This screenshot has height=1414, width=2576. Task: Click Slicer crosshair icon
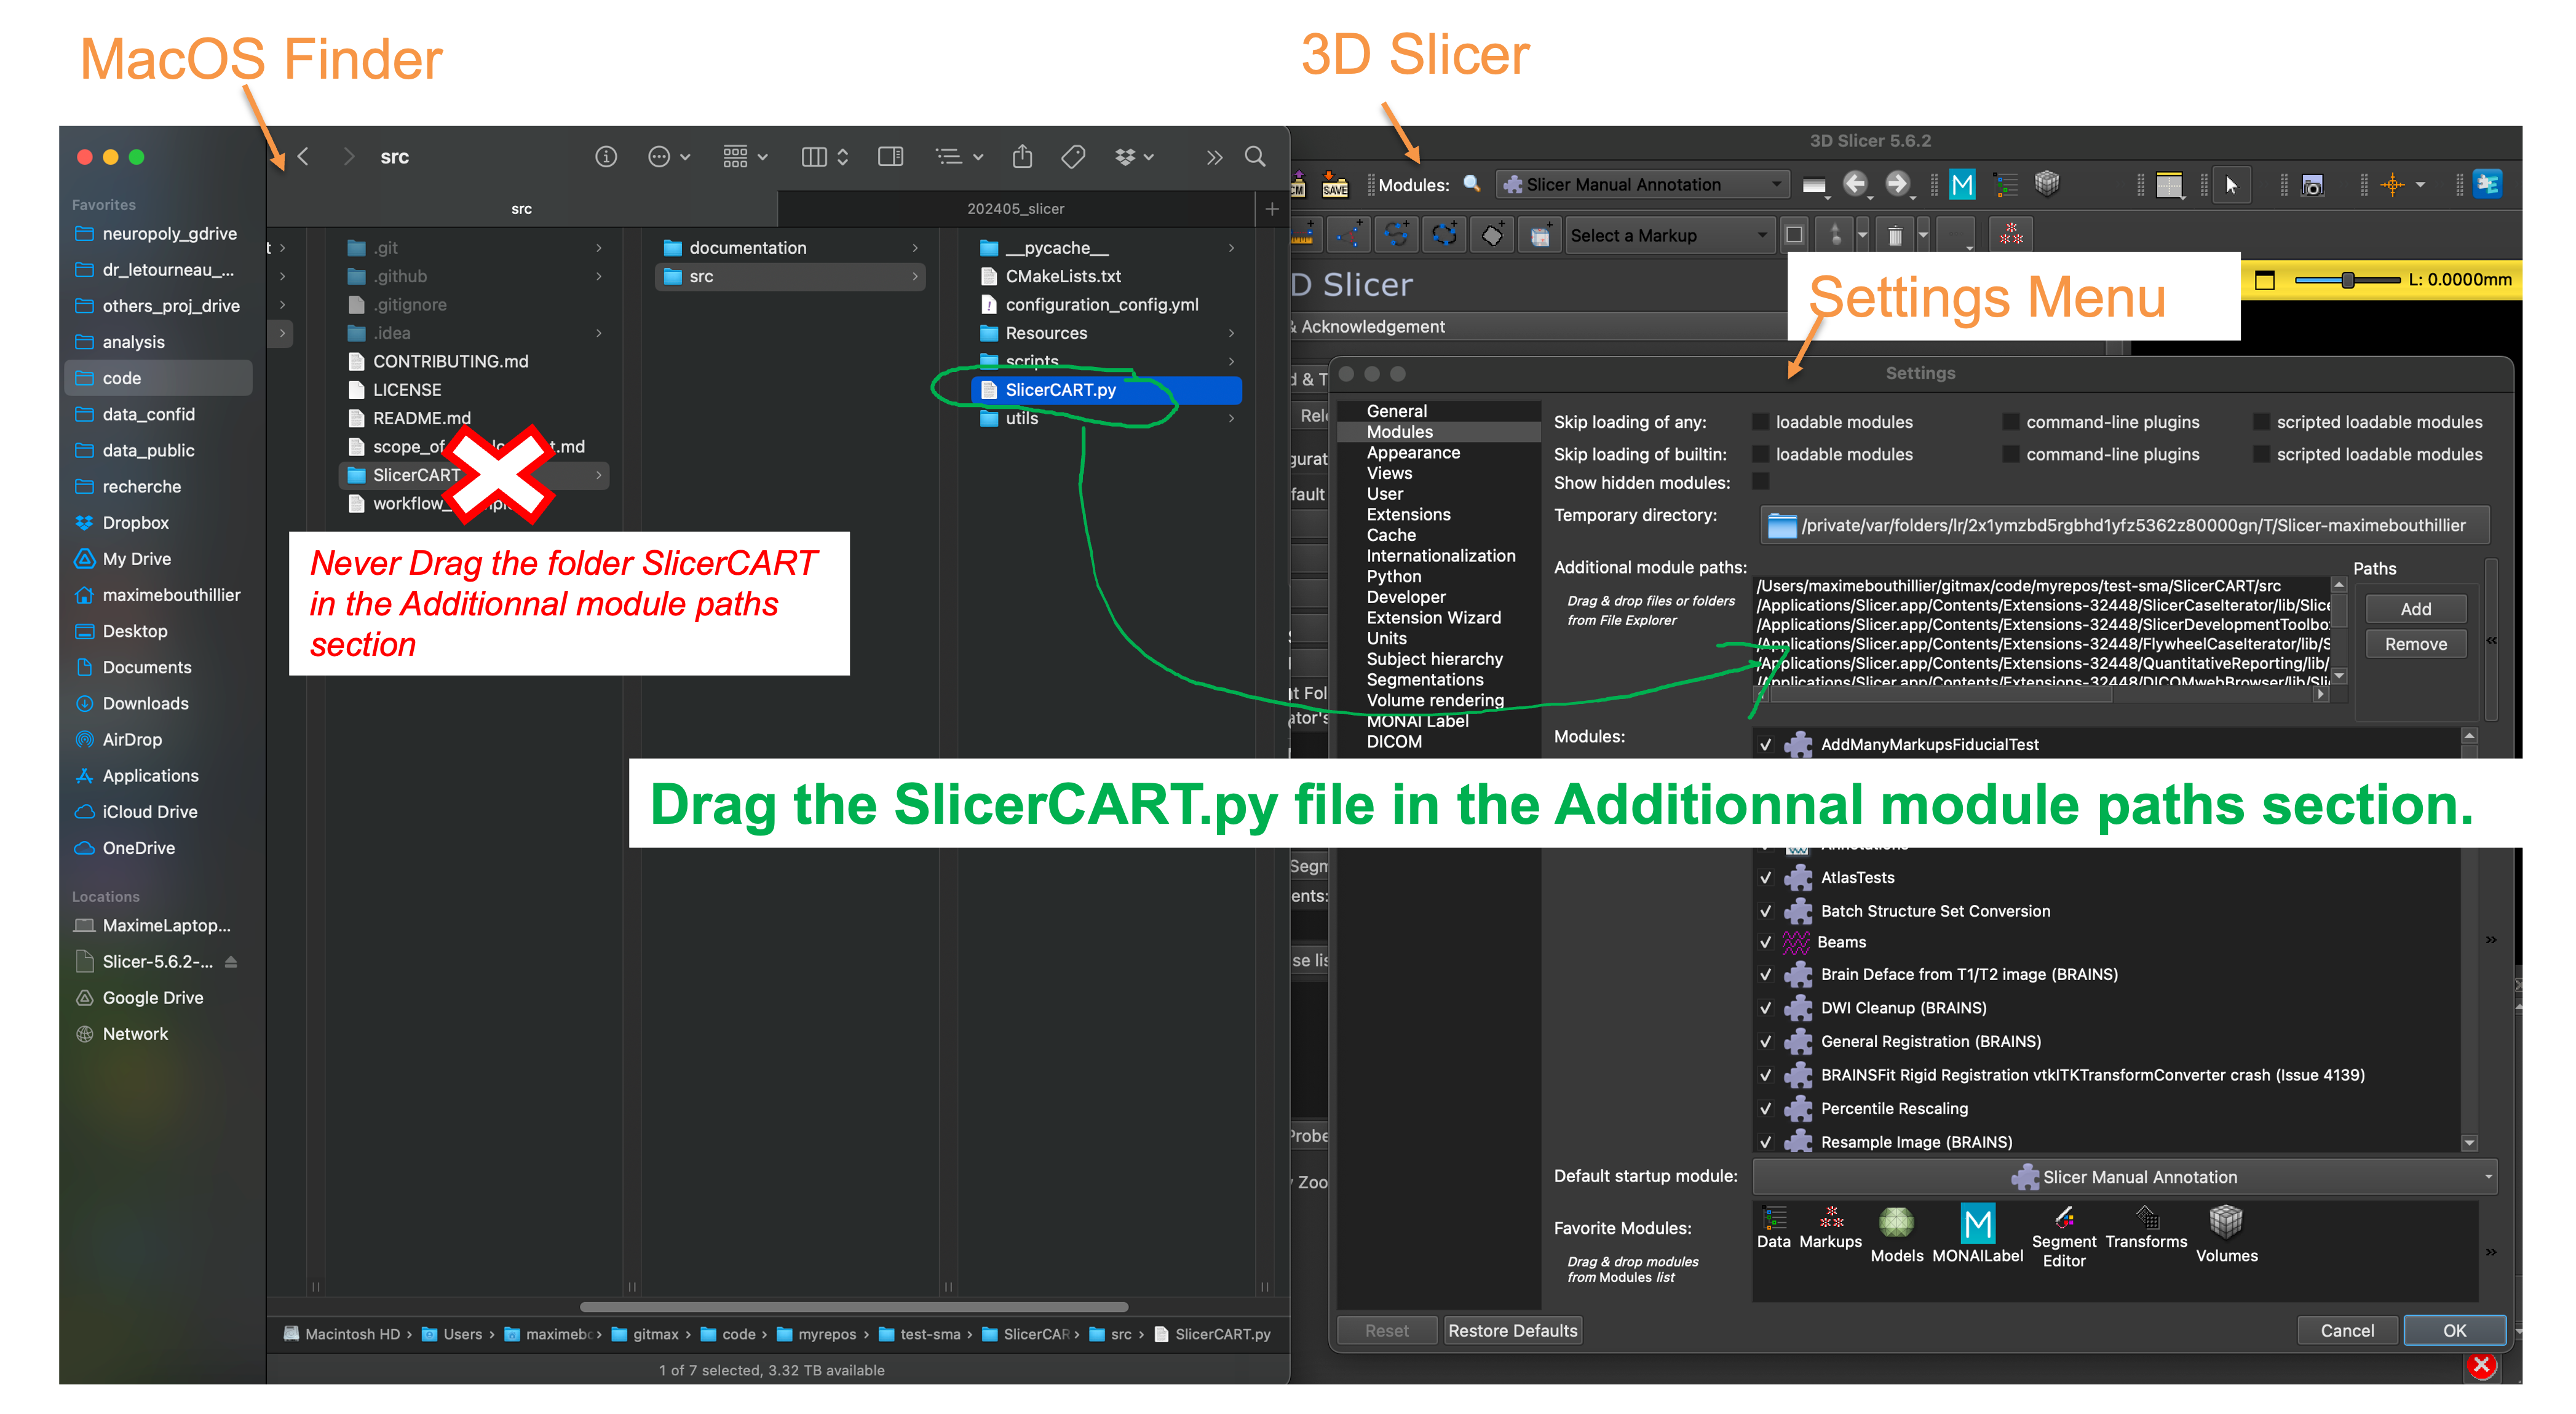2393,185
